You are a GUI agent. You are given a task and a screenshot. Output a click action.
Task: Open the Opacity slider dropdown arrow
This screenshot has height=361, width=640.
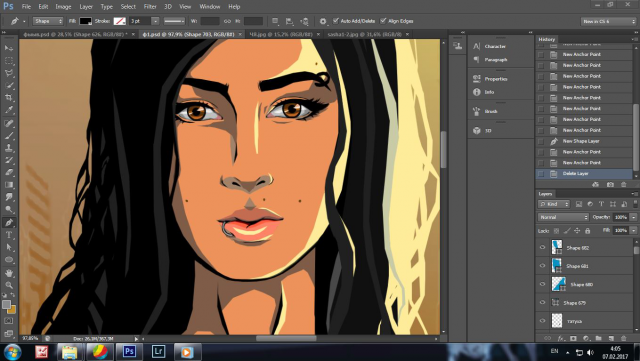633,217
